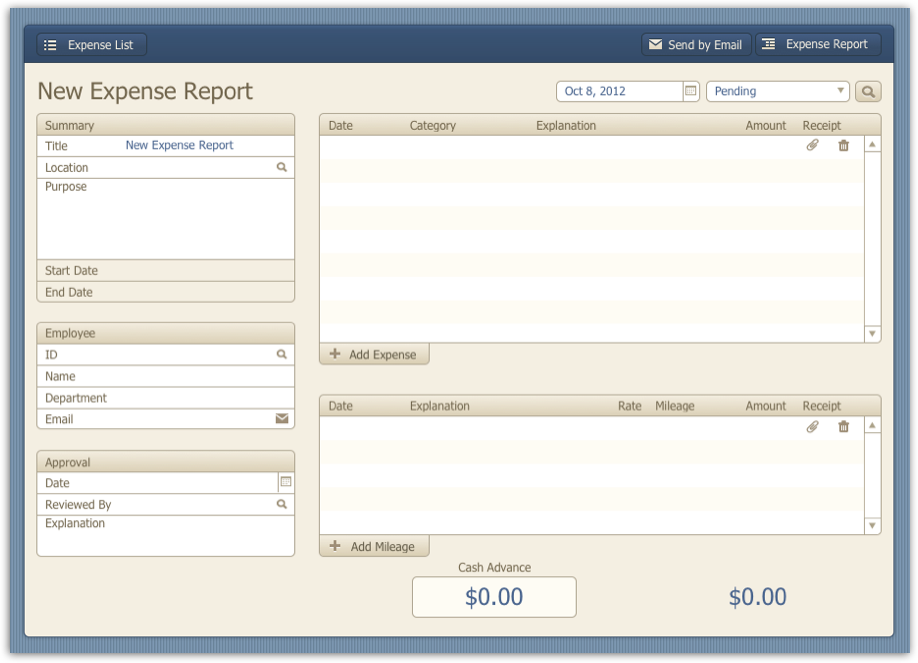Click inside the Cash Advance amount field
The image size is (918, 663).
pos(494,596)
